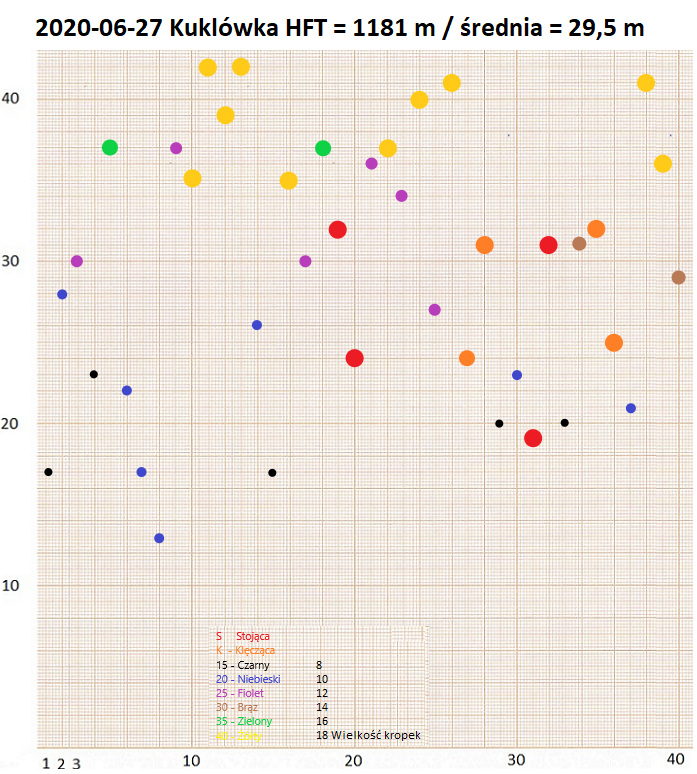Viewport: 697px width, 774px height.
Task: Click the "25 - Fiolet" legend entry
Action: coord(239,693)
